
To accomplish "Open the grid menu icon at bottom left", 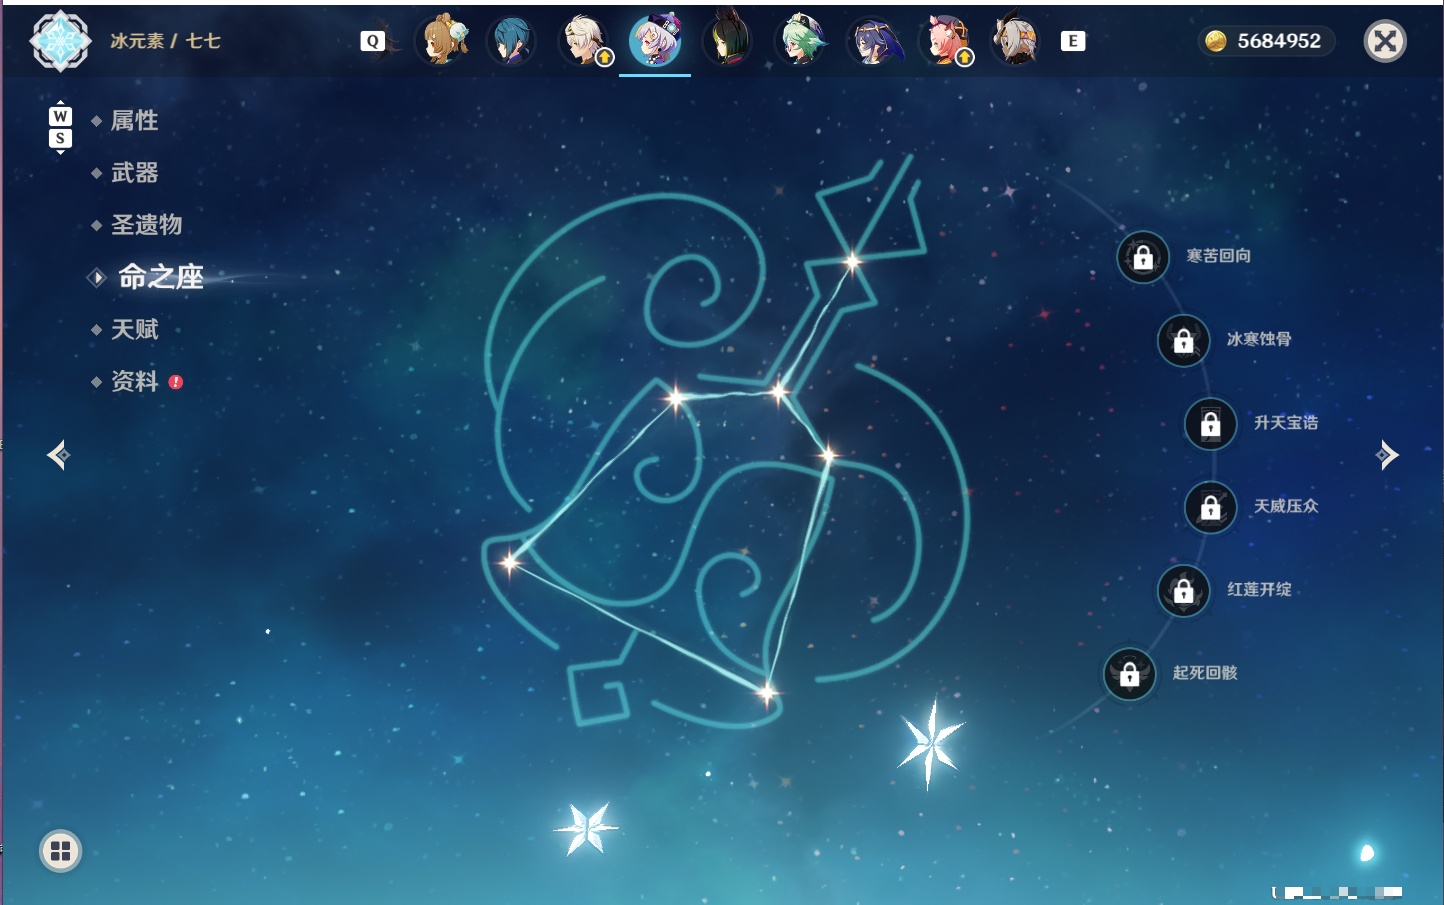I will 60,851.
